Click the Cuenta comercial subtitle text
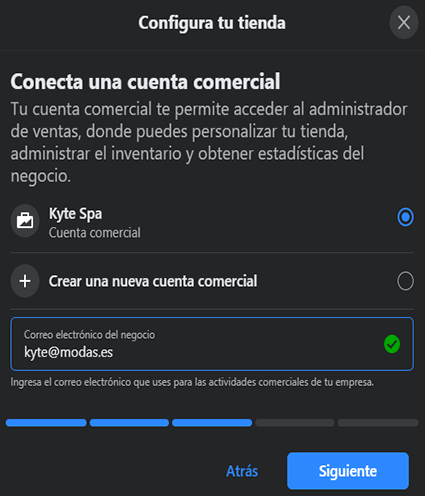 [x=95, y=233]
